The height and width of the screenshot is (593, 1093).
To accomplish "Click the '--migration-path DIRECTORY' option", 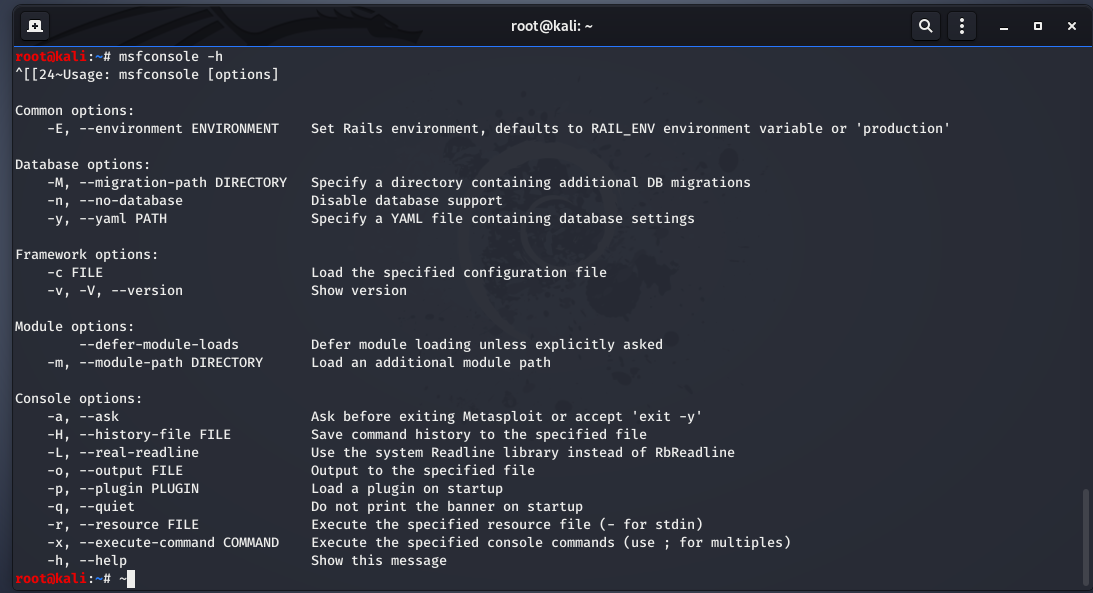I will (183, 183).
